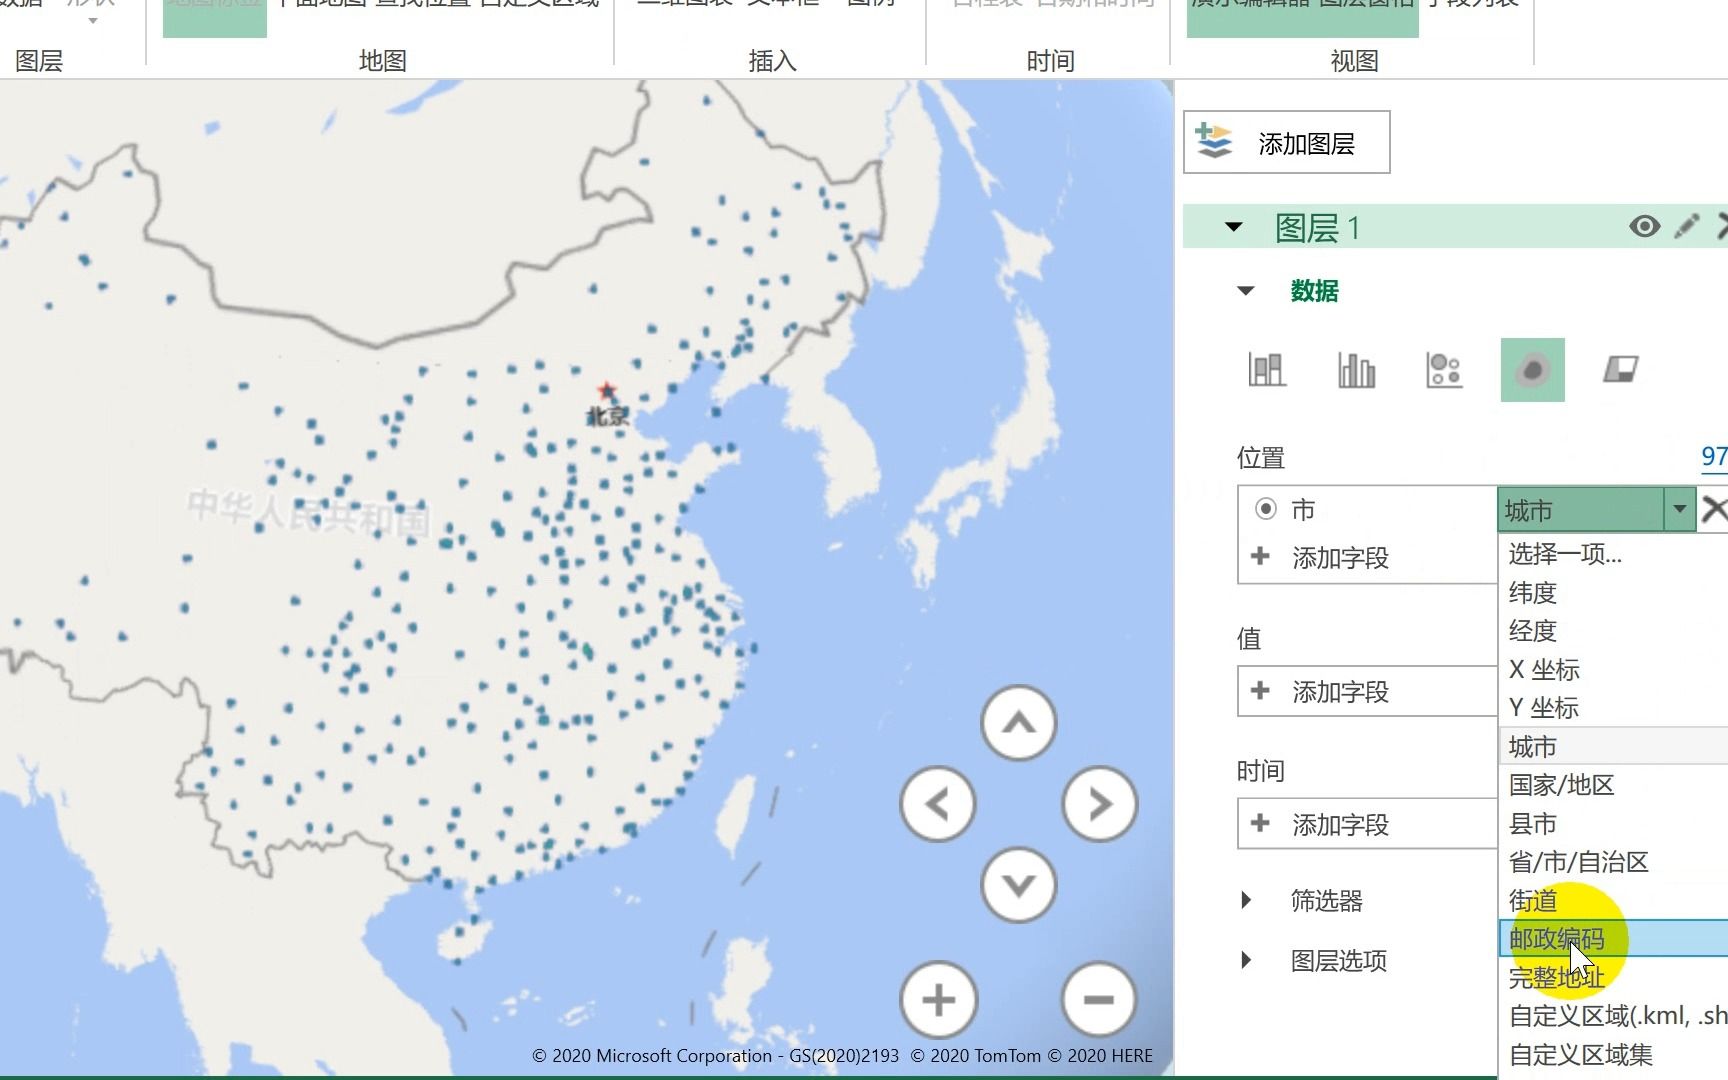Toggle Layer 1 (图层 1) visibility eye icon

1644,227
